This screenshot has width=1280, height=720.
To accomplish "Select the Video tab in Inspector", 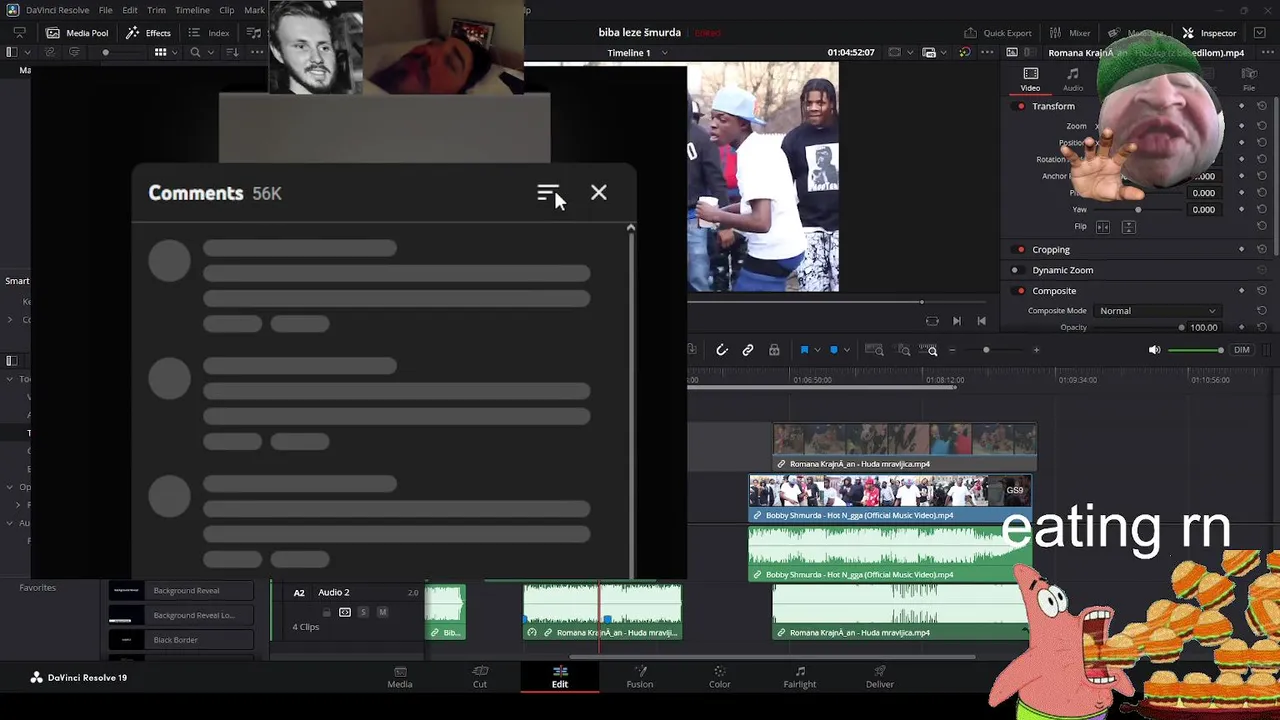I will [x=1030, y=80].
